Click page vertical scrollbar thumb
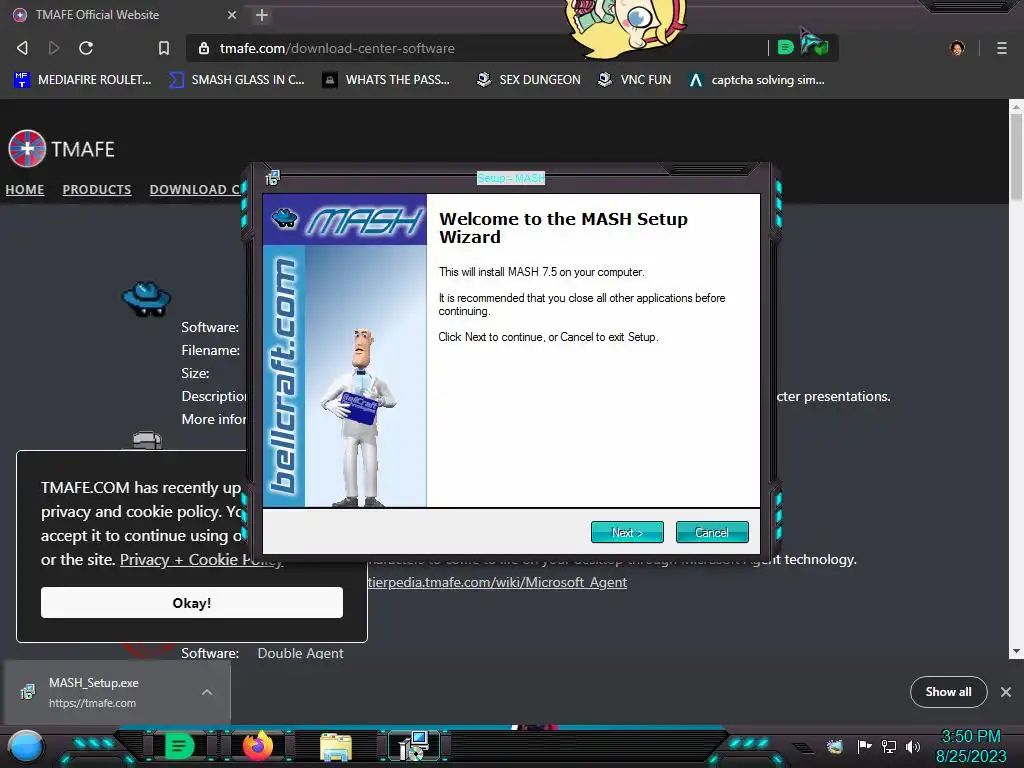The height and width of the screenshot is (768, 1024). point(1016,157)
